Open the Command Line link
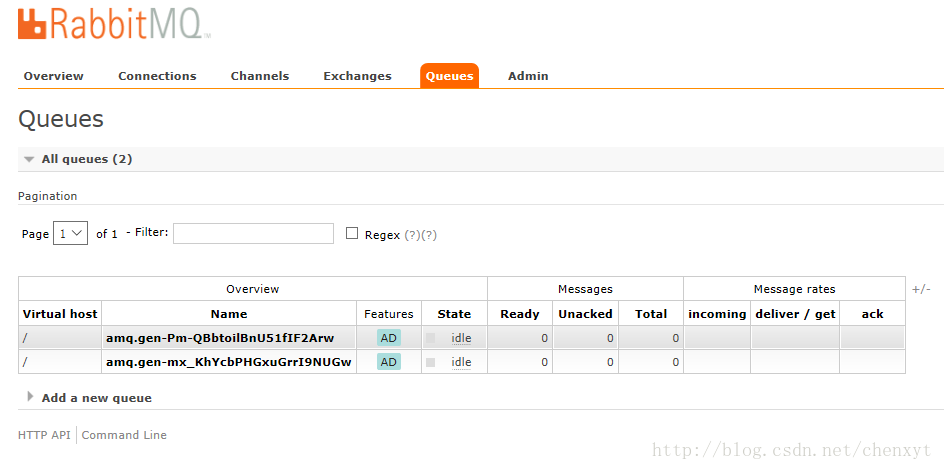Screen dimensions: 944x470 pyautogui.click(x=124, y=435)
